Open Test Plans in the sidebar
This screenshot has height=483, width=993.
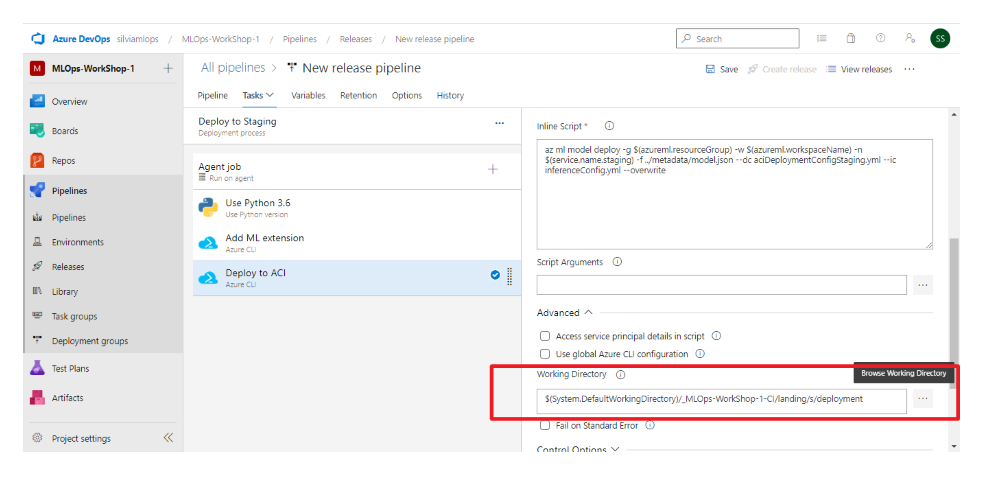click(x=70, y=368)
